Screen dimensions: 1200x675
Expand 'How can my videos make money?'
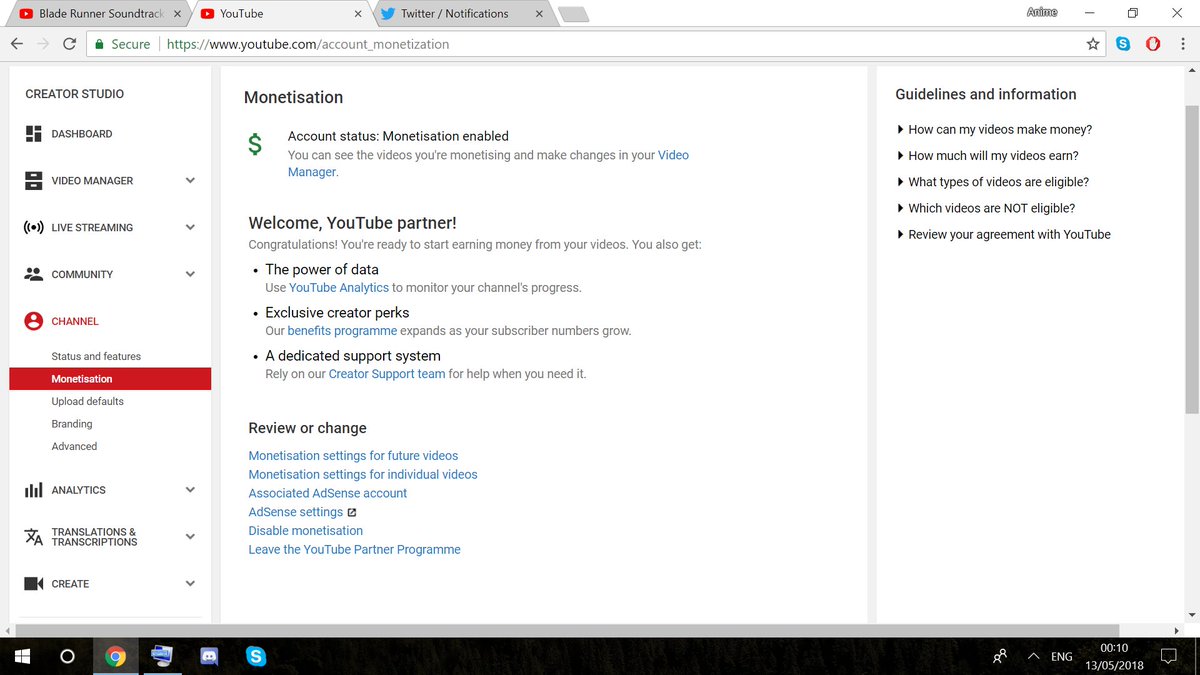[994, 130]
